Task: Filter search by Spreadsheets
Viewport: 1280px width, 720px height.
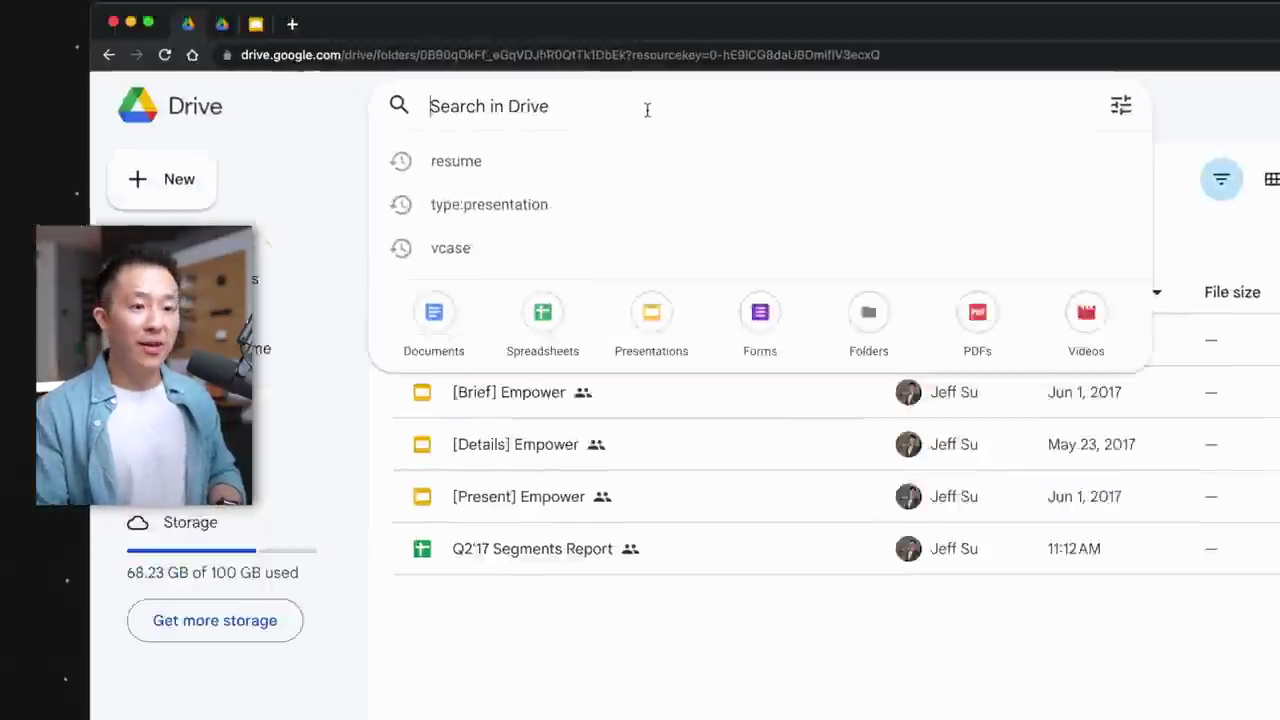Action: [x=542, y=326]
